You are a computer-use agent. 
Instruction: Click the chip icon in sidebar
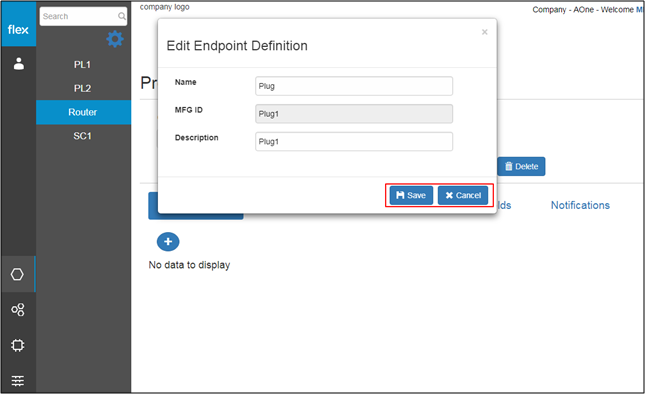coord(18,345)
